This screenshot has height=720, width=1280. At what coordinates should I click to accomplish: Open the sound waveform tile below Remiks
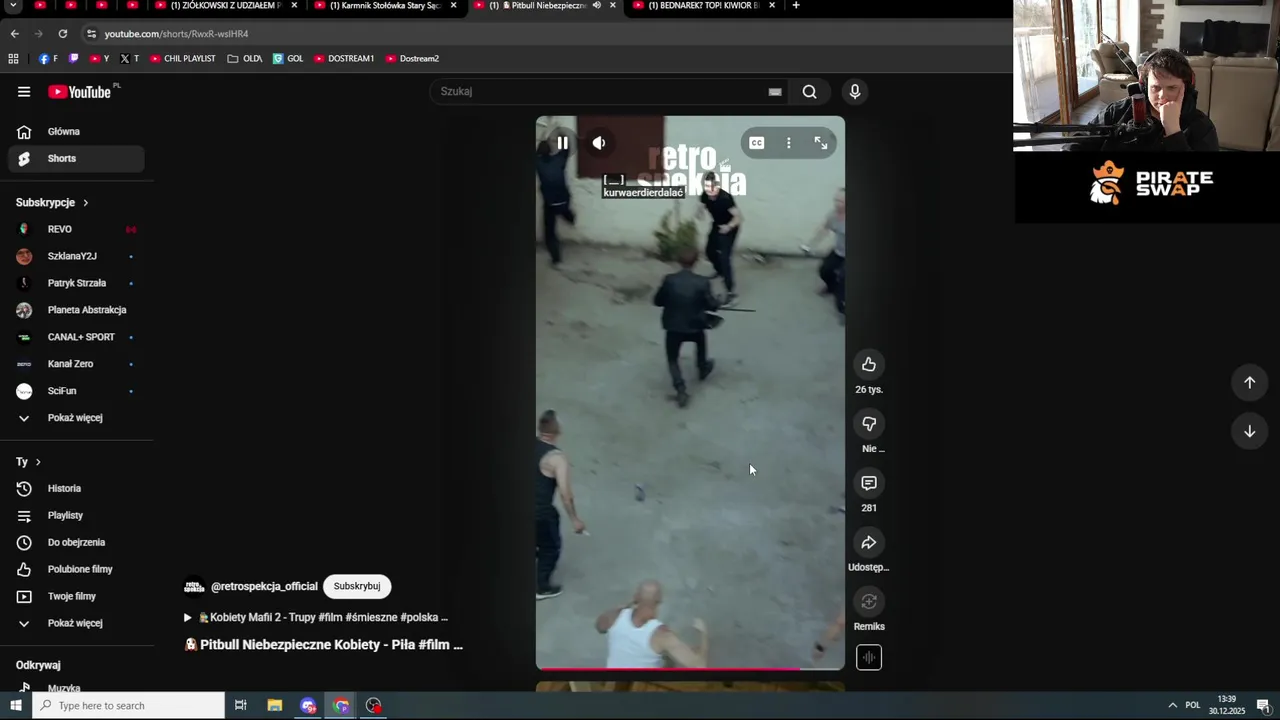(x=869, y=658)
